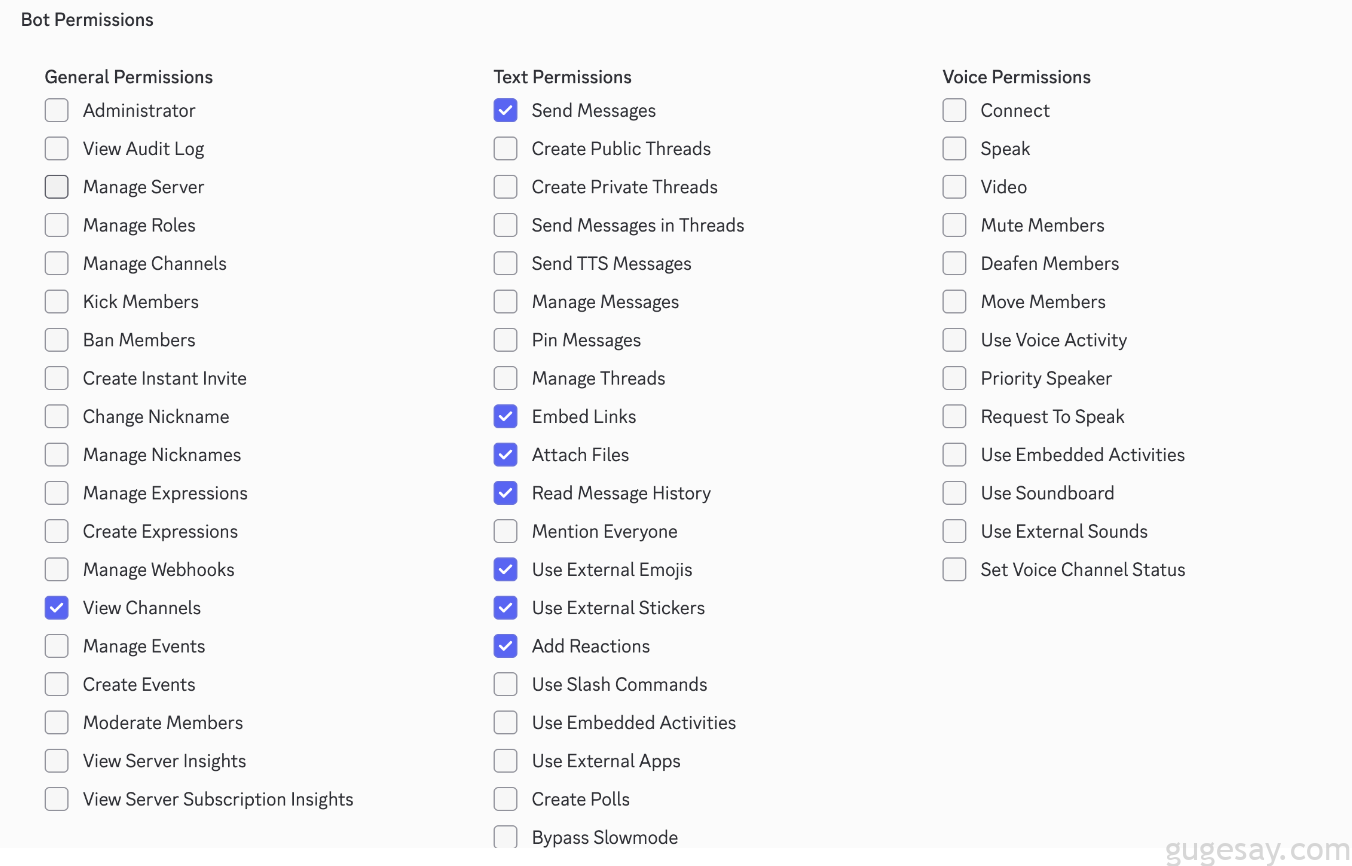
Task: Check the Mention Everyone box
Action: click(x=506, y=532)
